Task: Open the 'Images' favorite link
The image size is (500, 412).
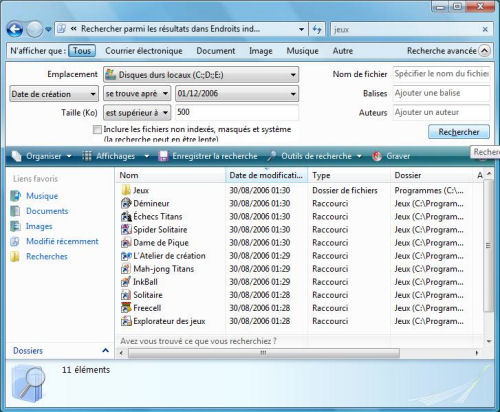Action: (x=39, y=226)
